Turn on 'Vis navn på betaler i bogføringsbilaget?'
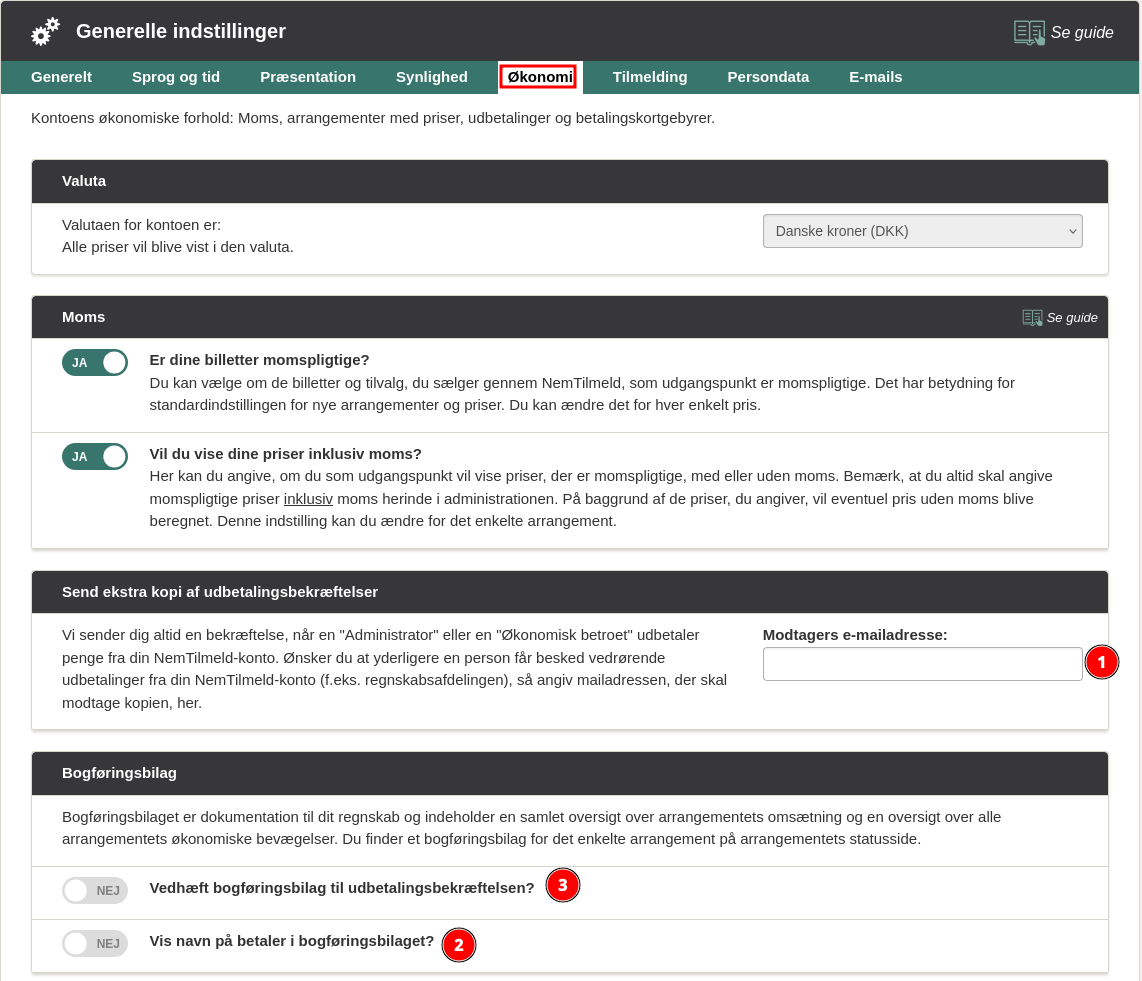Screen dimensions: 1142x981 (x=95, y=943)
